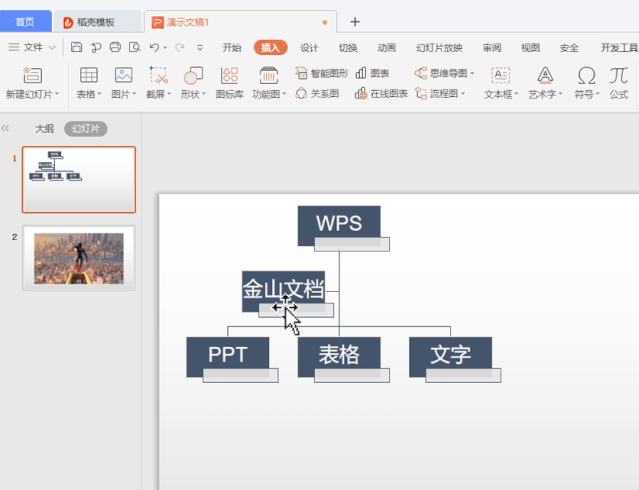Viewport: 639px width, 490px height.
Task: Select the PPT box in the chart
Action: tap(228, 354)
